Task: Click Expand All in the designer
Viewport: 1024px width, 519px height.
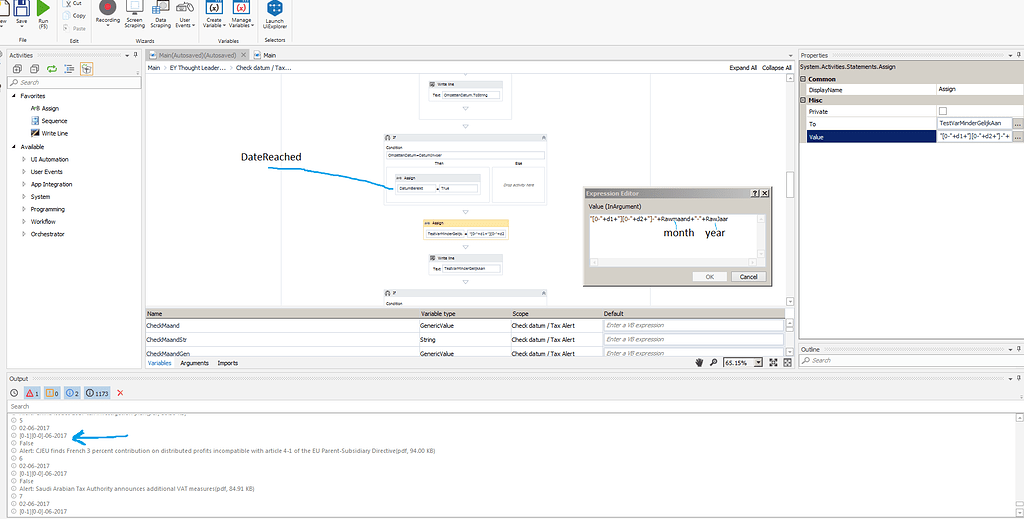Action: coord(743,68)
